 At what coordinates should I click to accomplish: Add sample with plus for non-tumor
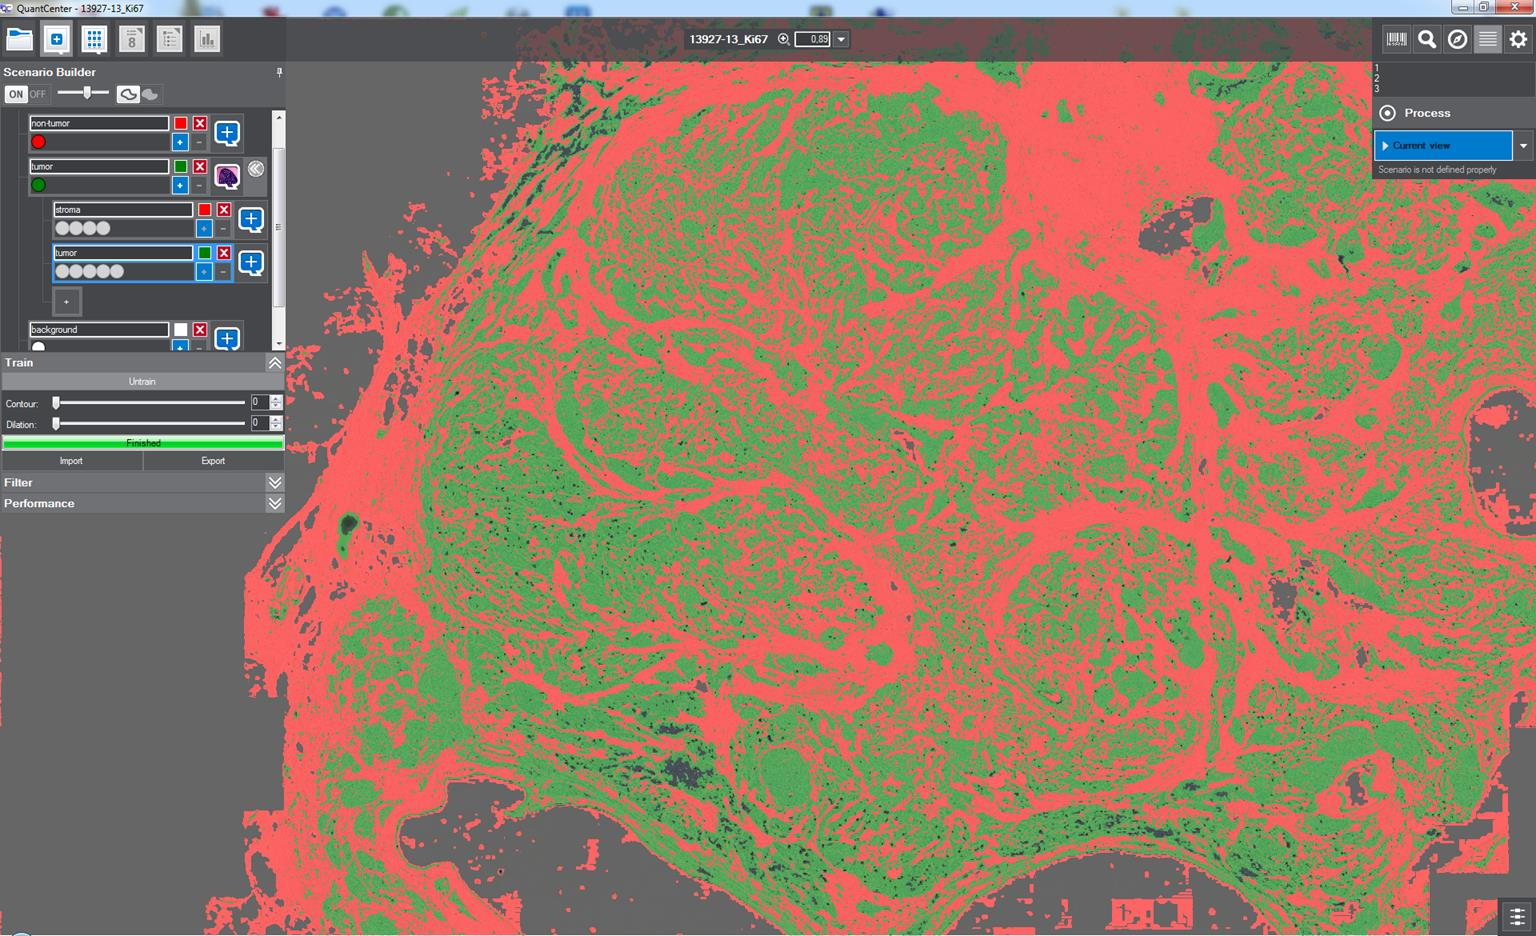point(180,142)
